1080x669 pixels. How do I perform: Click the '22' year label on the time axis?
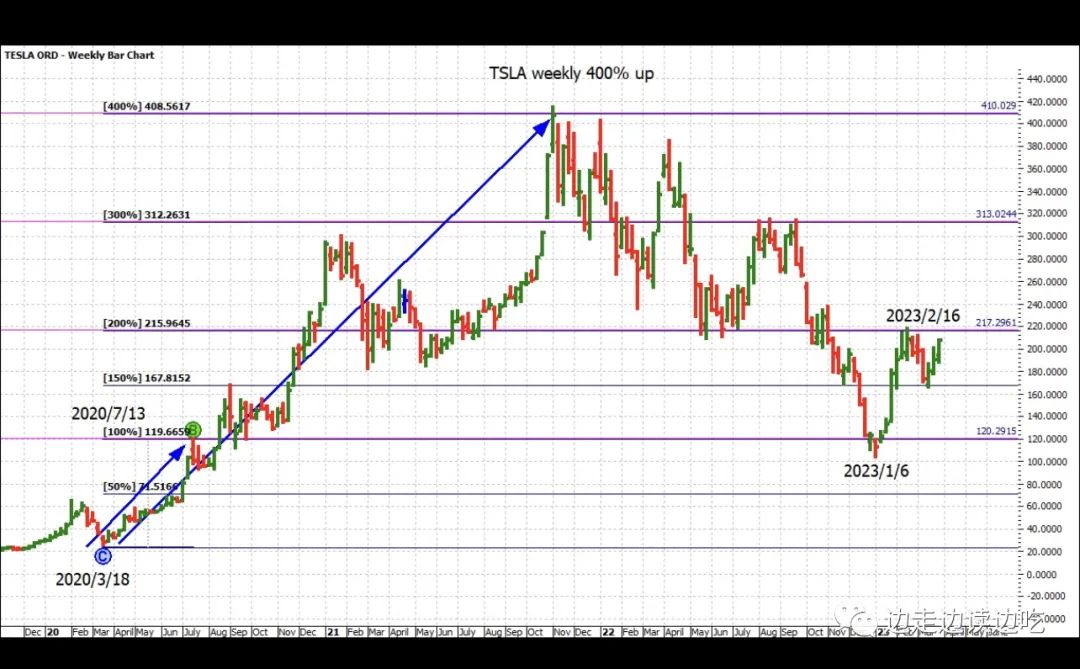[x=608, y=632]
